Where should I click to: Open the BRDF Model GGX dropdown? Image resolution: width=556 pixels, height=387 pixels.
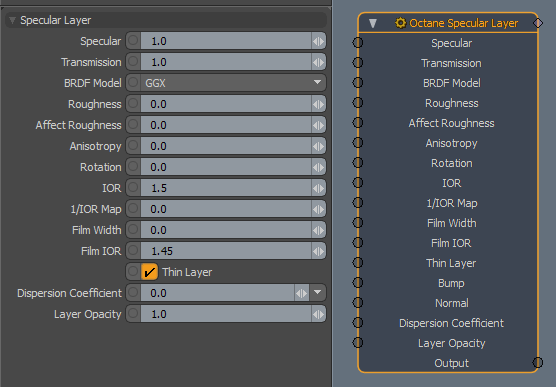(233, 83)
